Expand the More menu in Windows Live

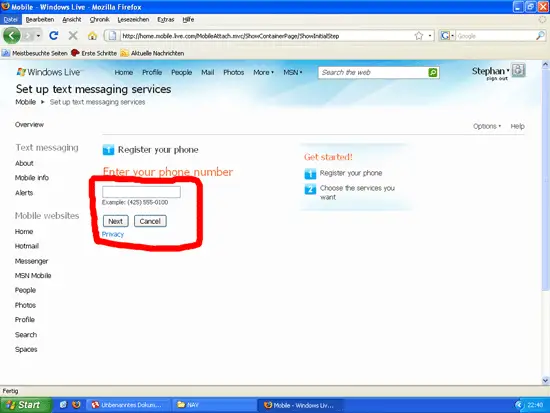pos(263,72)
